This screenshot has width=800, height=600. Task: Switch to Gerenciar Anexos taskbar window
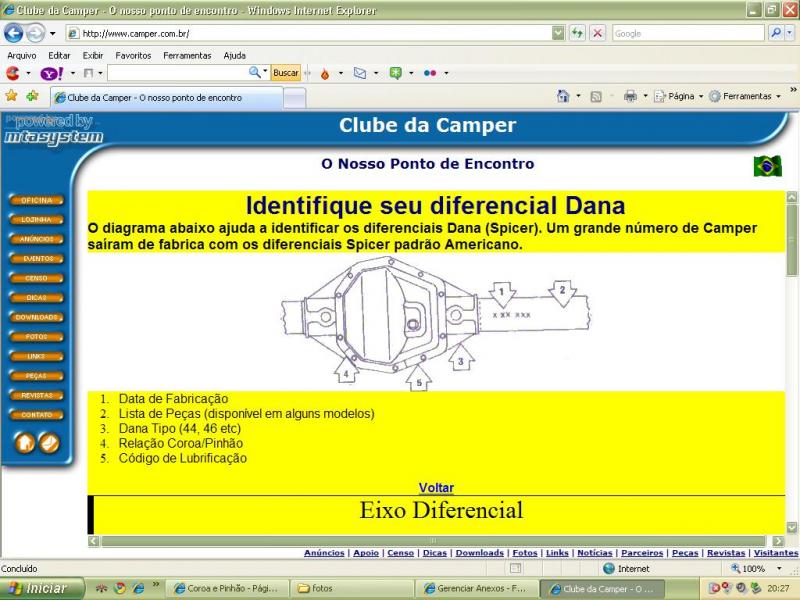click(x=476, y=589)
